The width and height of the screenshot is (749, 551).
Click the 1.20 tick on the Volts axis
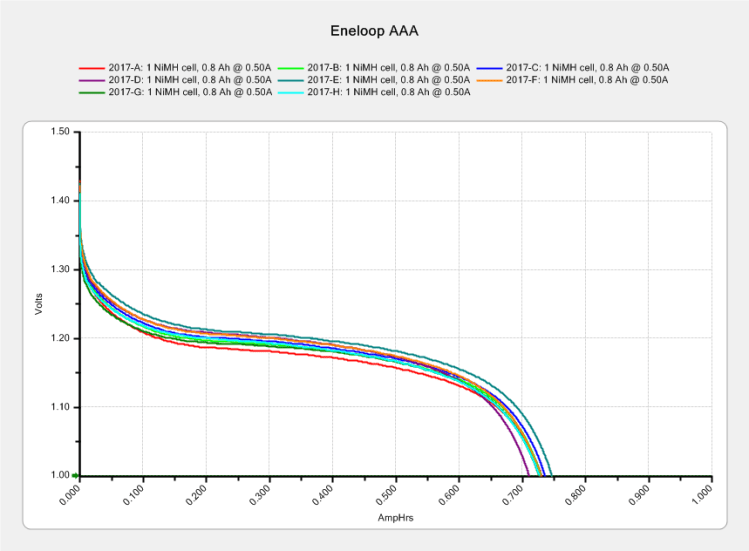[x=59, y=338]
